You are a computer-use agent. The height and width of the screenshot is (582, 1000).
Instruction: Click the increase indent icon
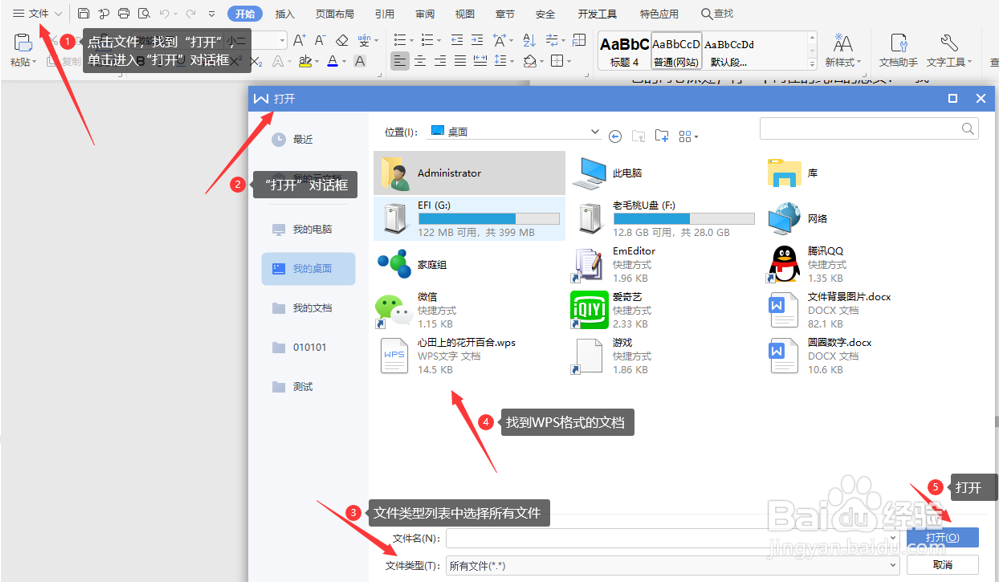(x=477, y=41)
